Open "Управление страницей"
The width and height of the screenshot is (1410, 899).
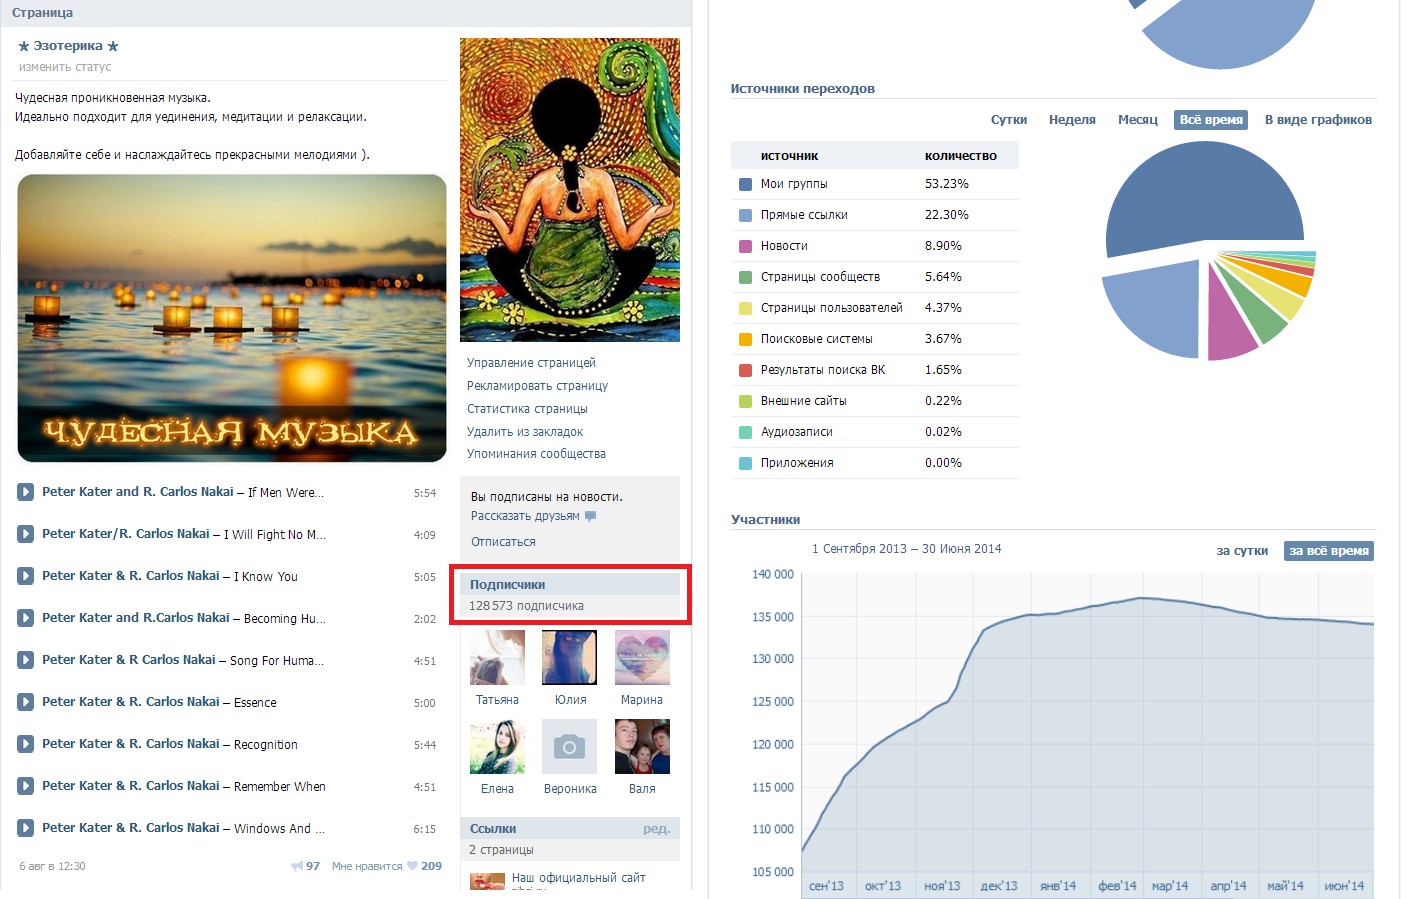pos(531,363)
